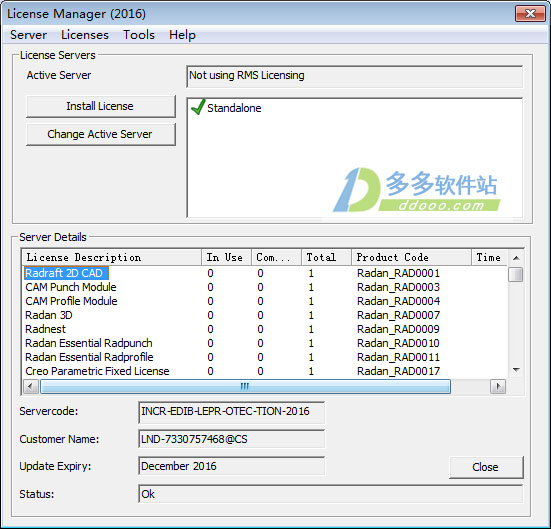The image size is (551, 529).
Task: Click product code Radan_RAD0017
Action: [x=398, y=372]
